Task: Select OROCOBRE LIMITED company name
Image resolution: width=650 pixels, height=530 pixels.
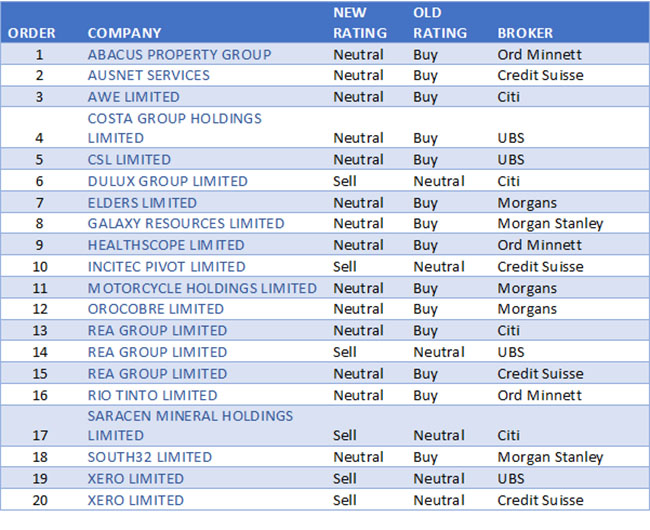Action: pos(155,309)
